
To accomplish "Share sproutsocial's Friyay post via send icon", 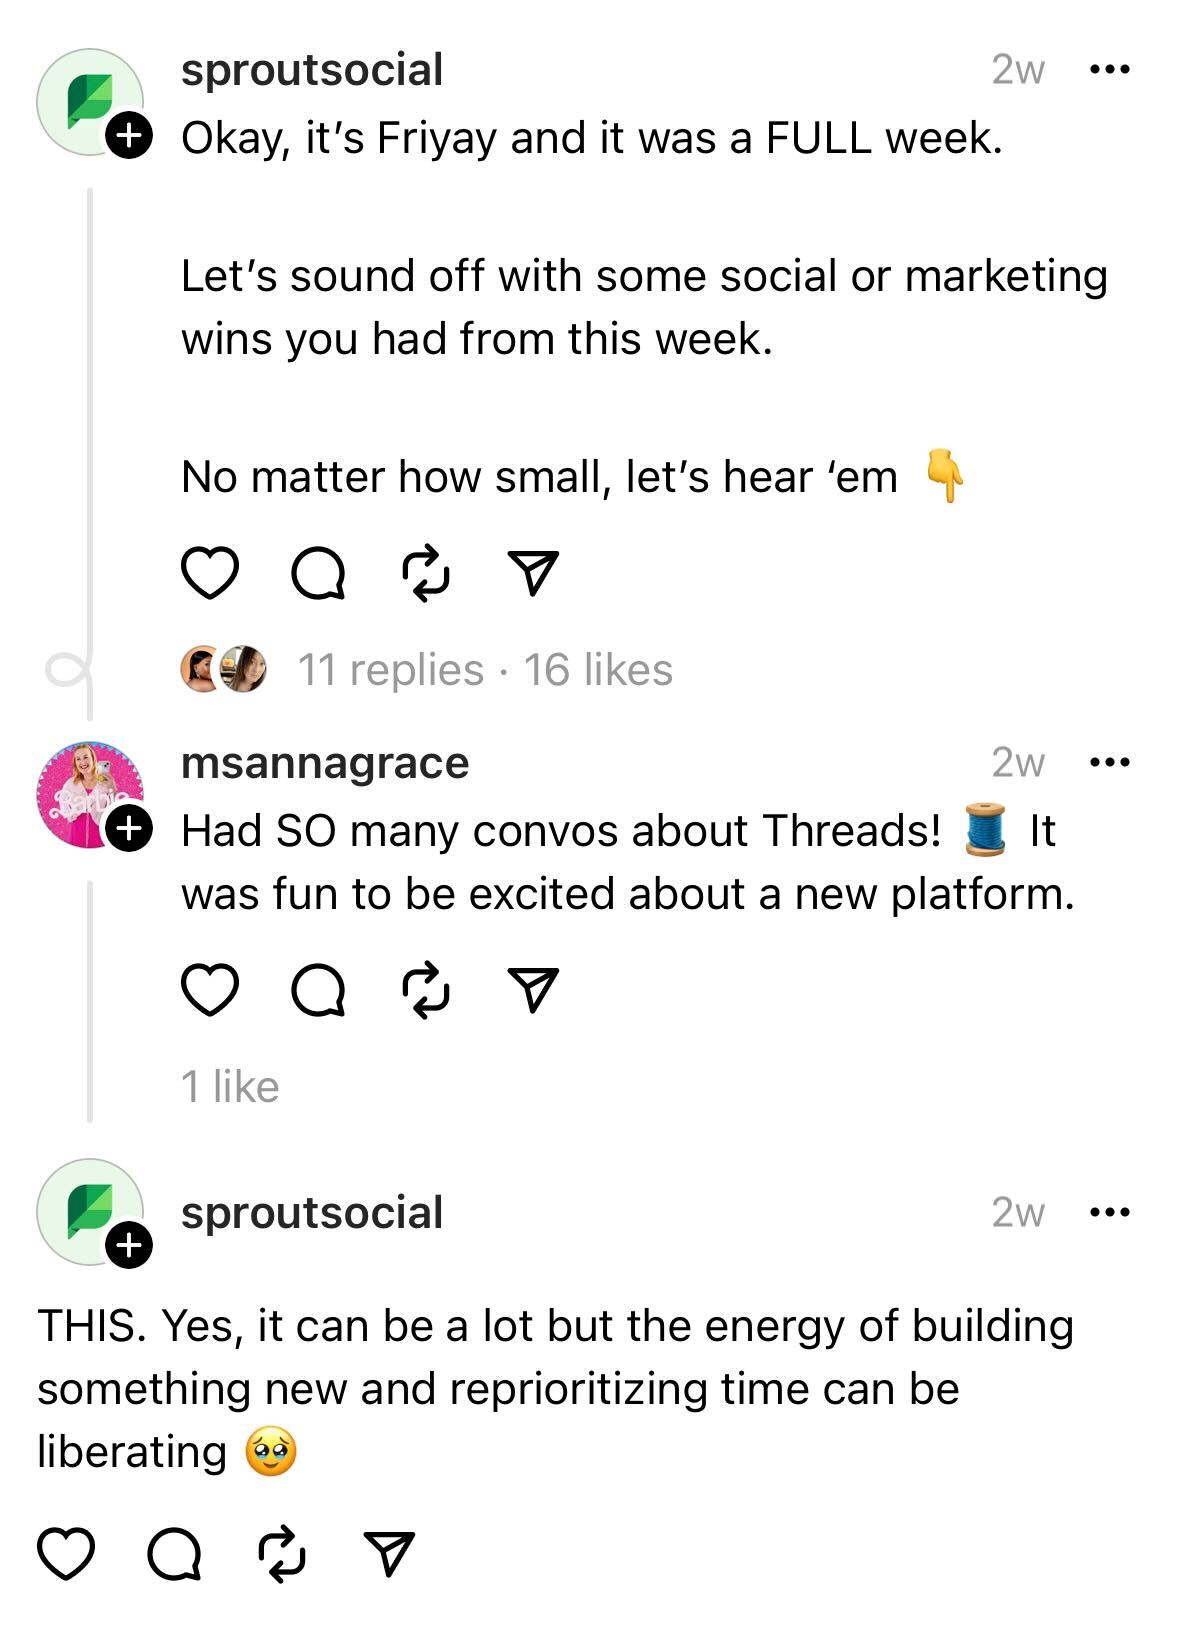I will tap(533, 574).
